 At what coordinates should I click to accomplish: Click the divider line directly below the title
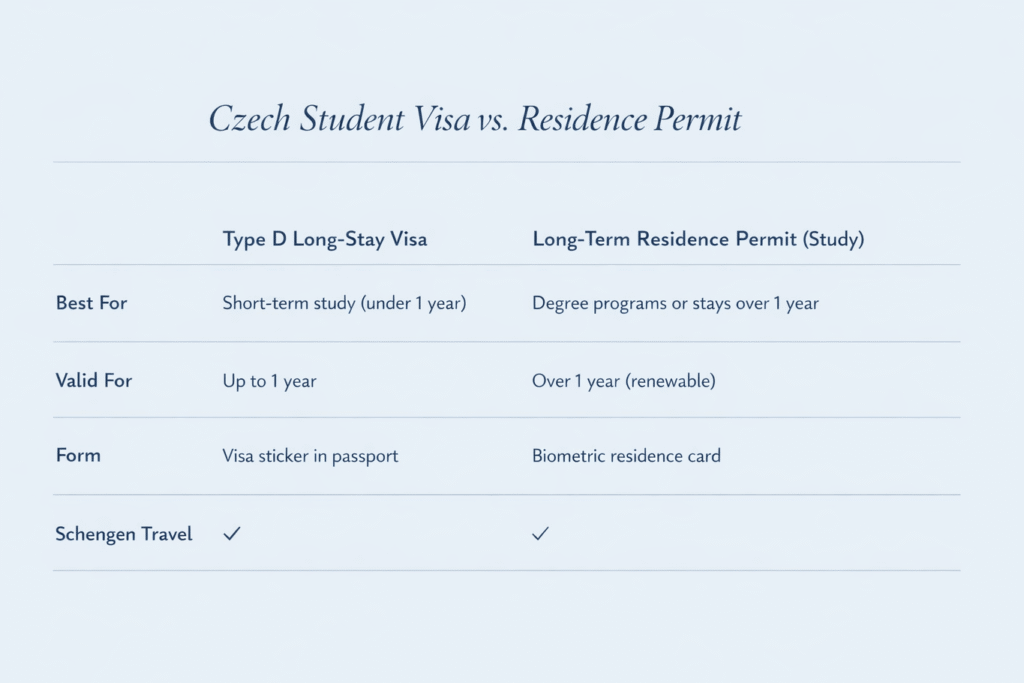tap(506, 162)
